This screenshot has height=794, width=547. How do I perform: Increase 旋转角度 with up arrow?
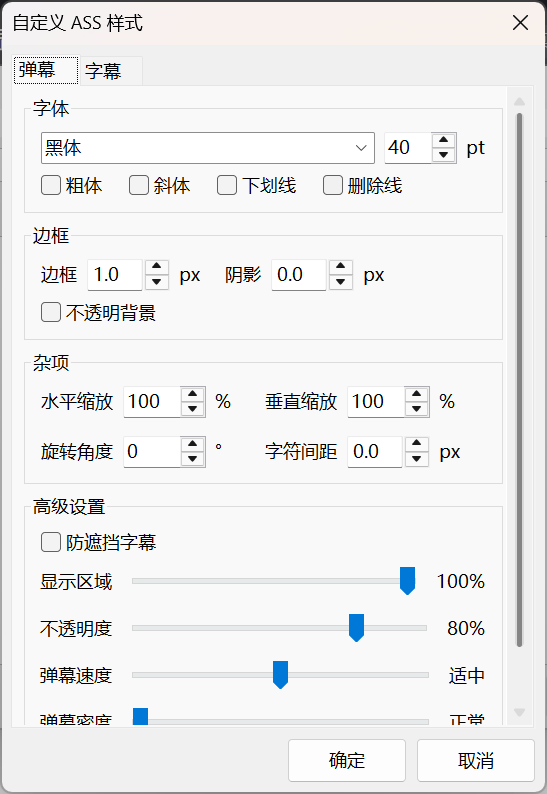(192, 444)
